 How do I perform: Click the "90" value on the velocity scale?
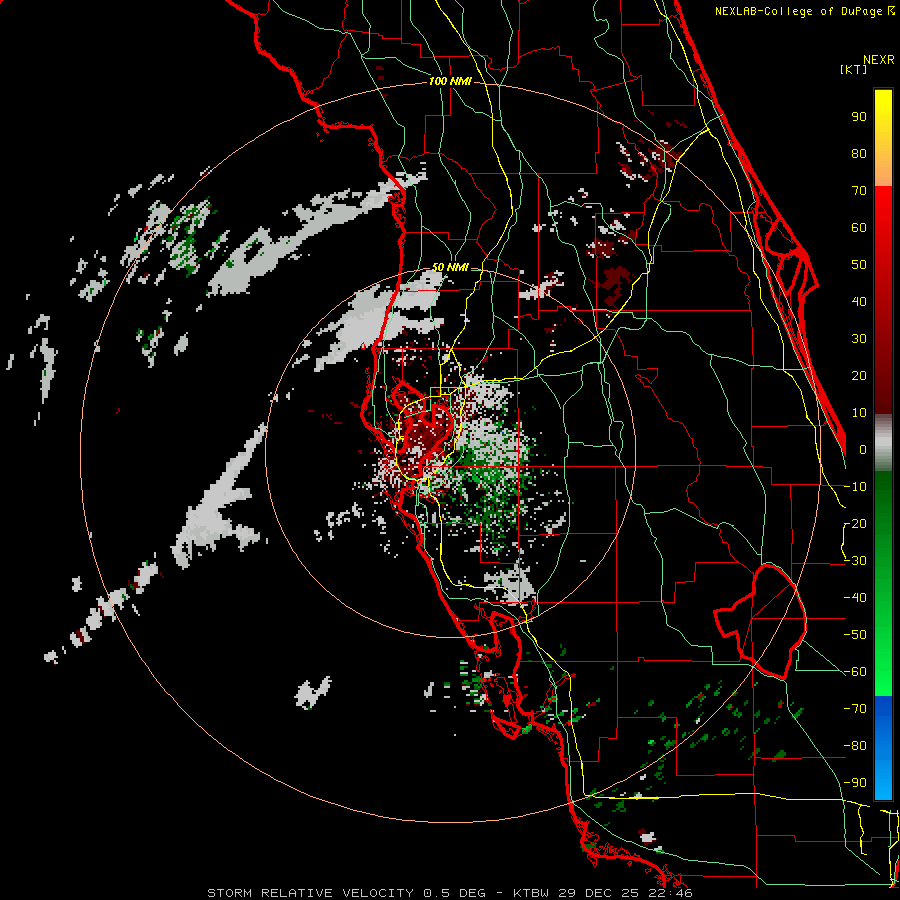[859, 117]
